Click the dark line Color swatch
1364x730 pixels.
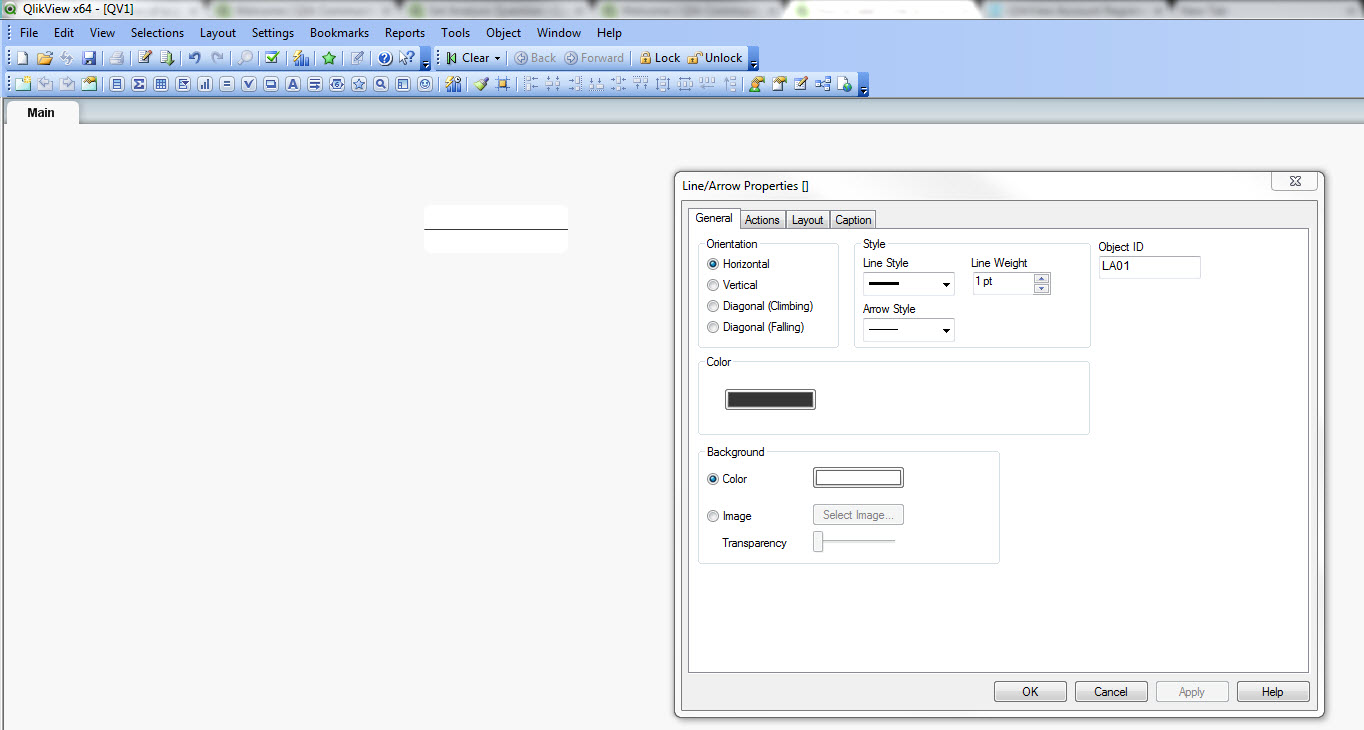[770, 400]
